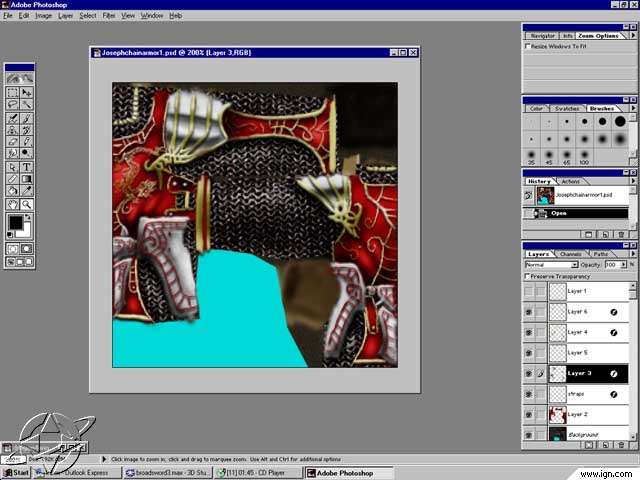This screenshot has height=480, width=640.
Task: Open CD Player from taskbar
Action: tap(258, 473)
